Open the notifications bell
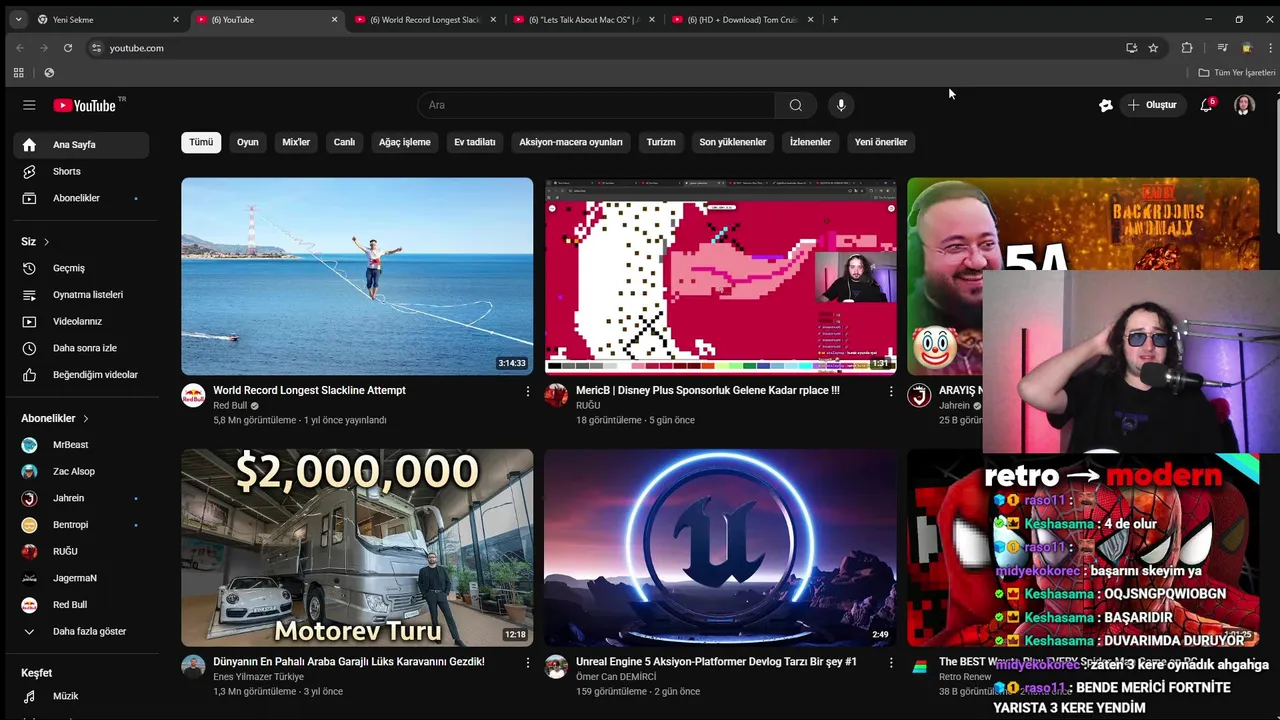Screen dimensions: 1280x720 click(x=1206, y=105)
